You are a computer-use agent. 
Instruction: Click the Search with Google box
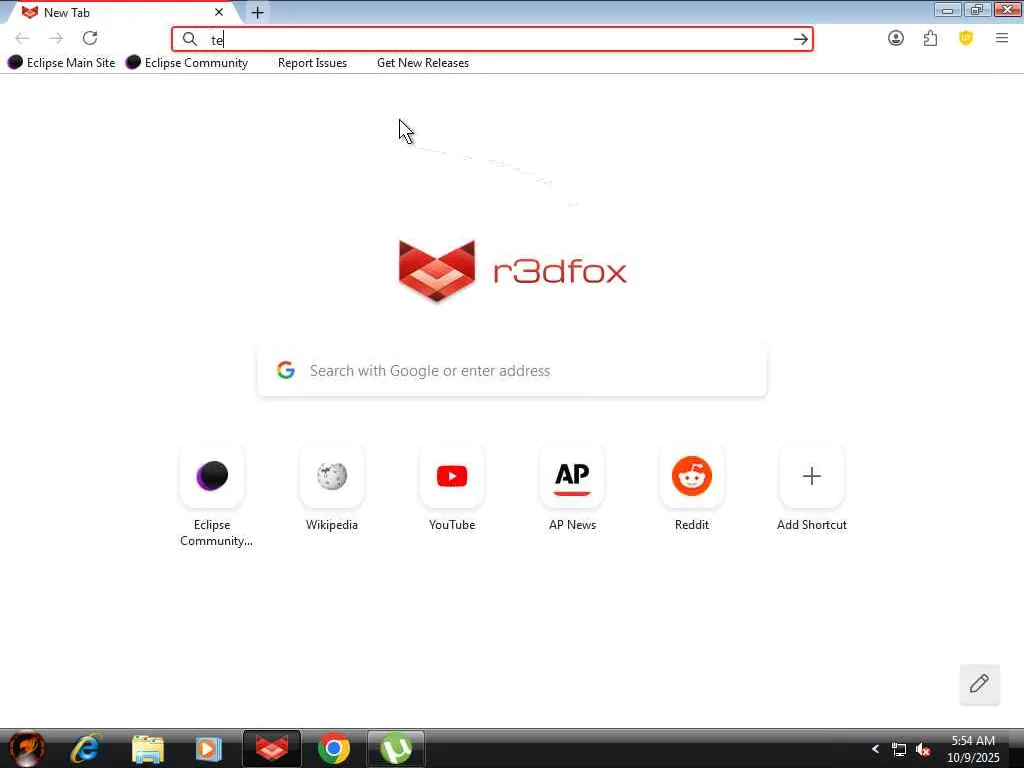(x=512, y=370)
